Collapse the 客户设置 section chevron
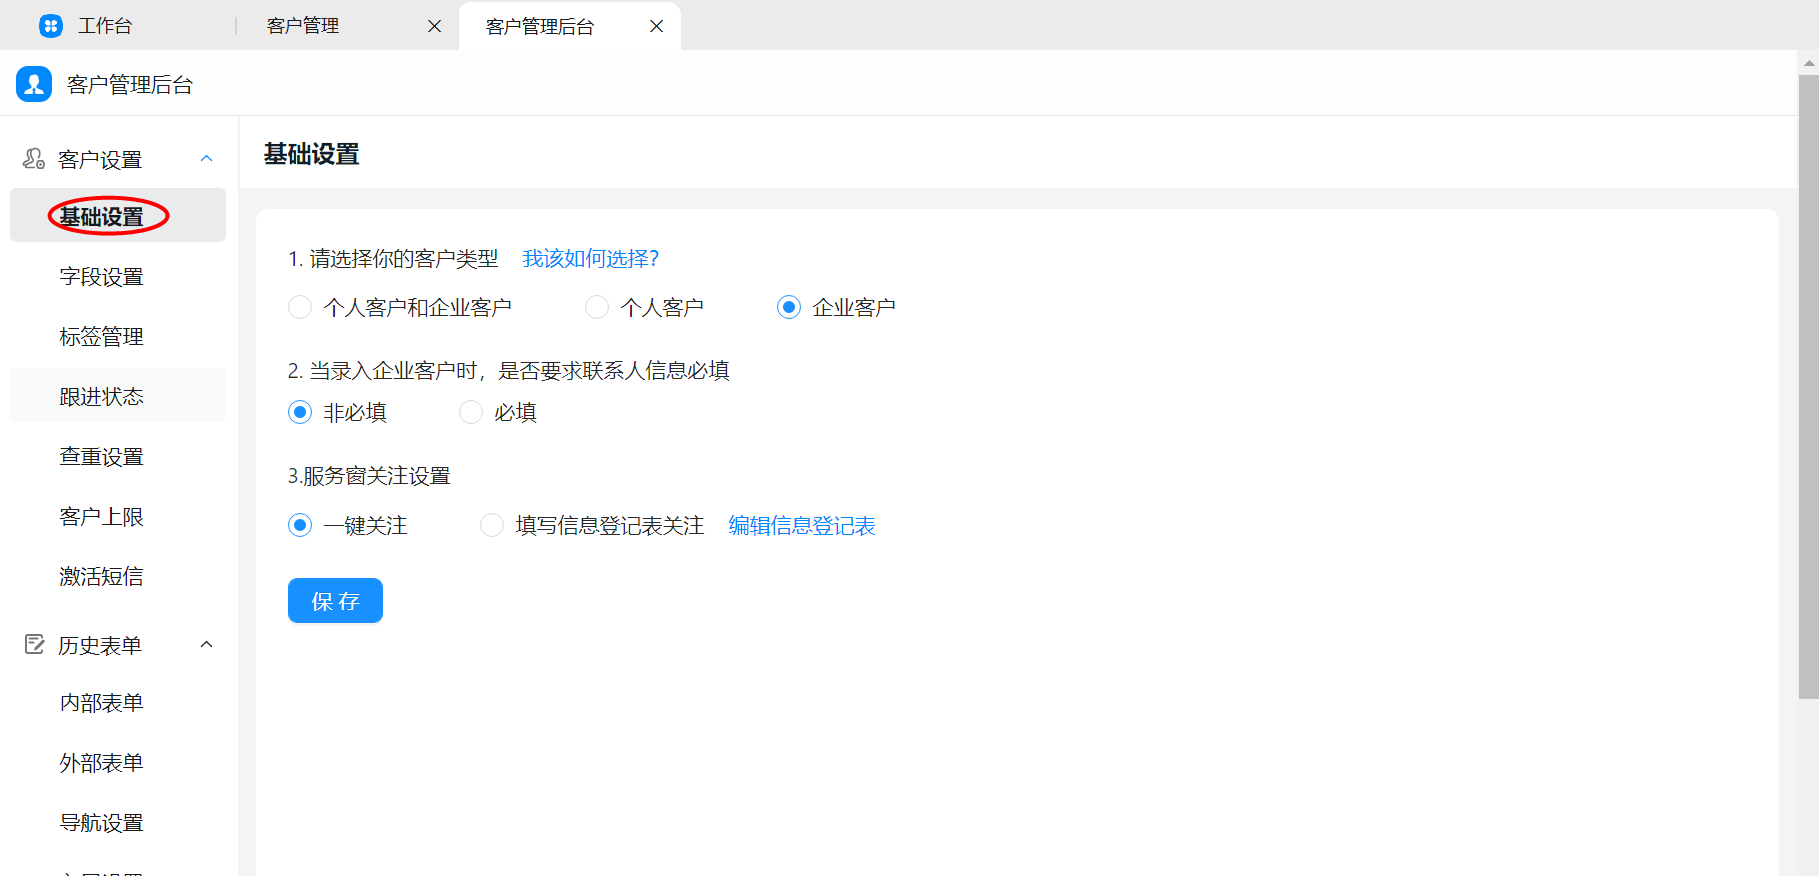1819x876 pixels. [207, 159]
